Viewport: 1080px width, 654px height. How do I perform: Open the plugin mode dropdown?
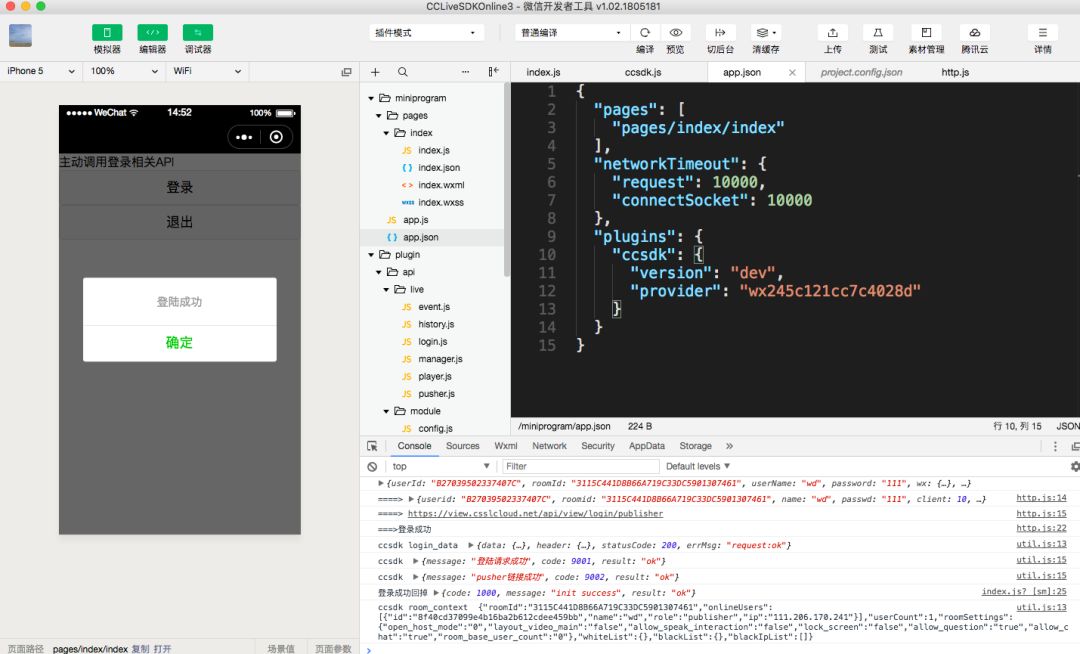pos(426,32)
